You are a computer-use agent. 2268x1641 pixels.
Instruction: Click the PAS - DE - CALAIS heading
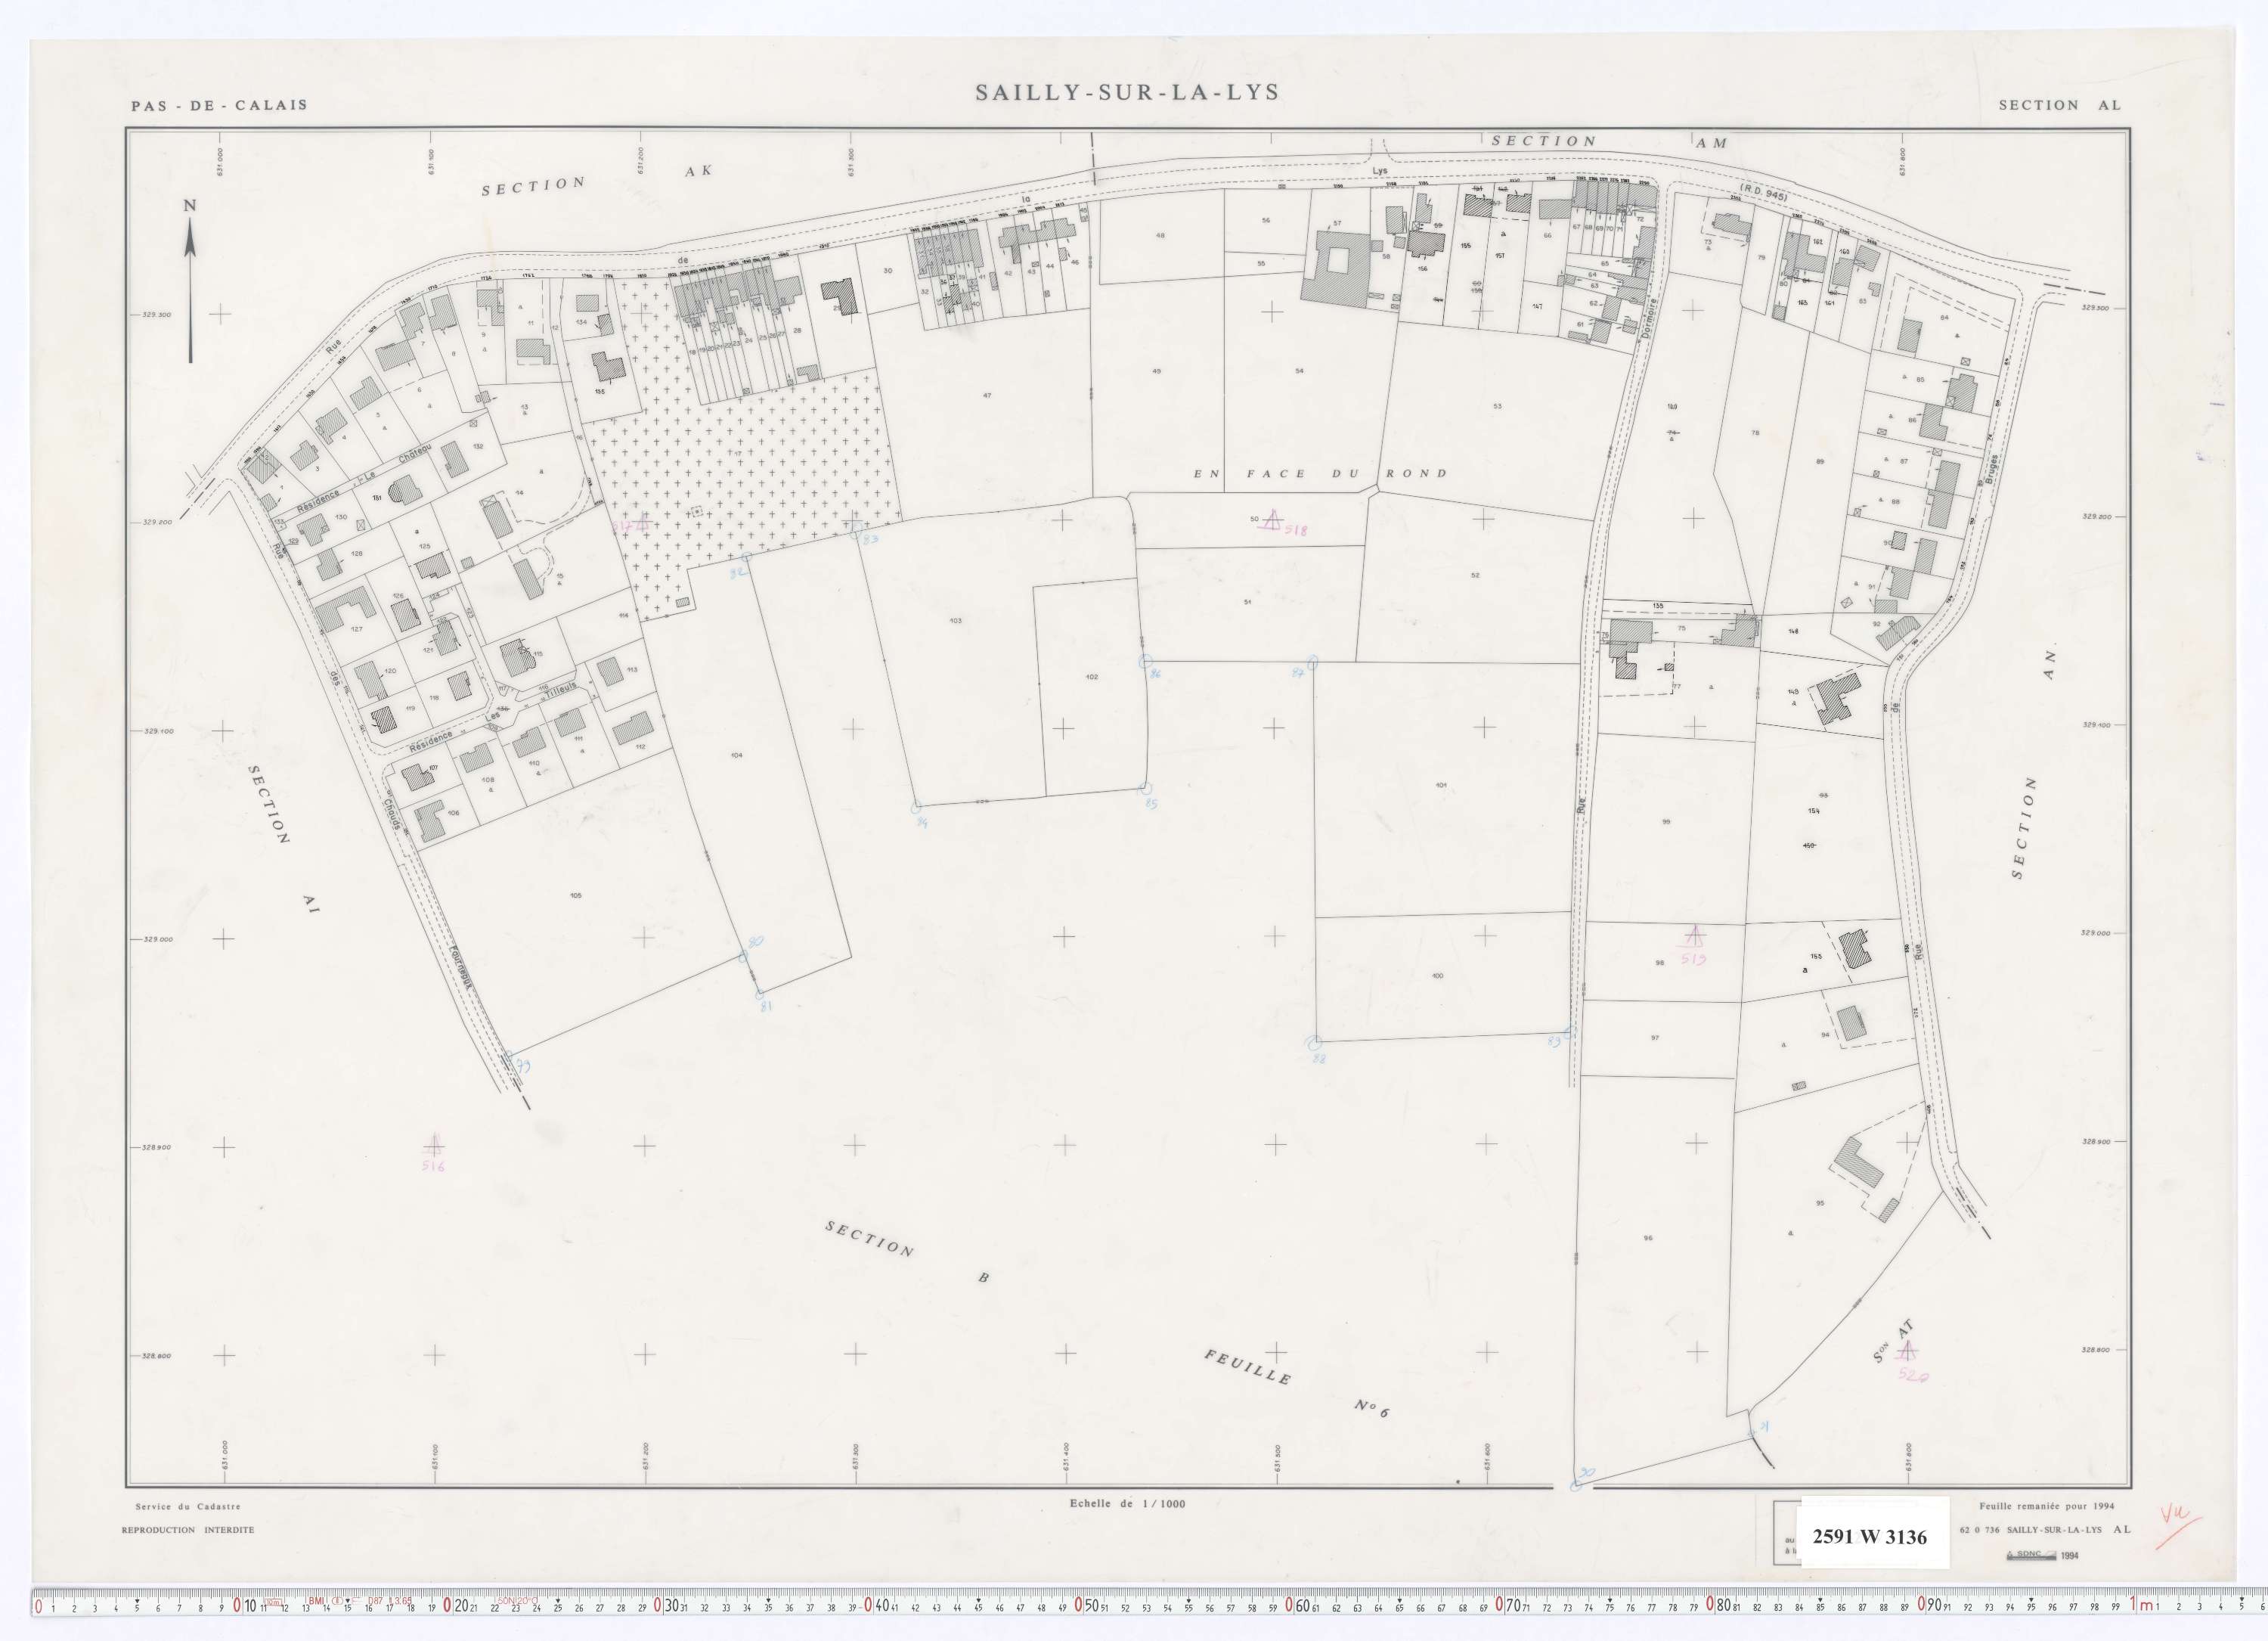coord(220,105)
